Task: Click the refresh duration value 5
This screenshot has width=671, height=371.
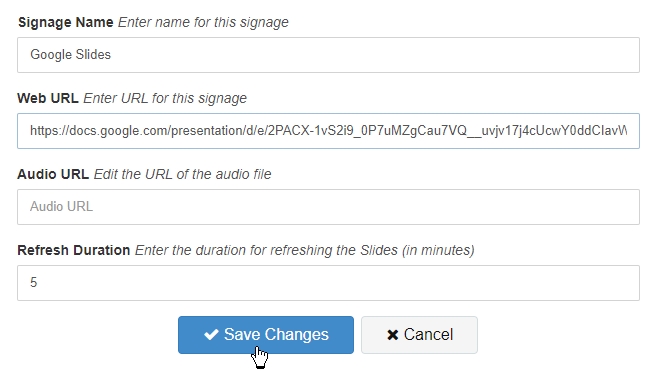Action: coord(33,282)
